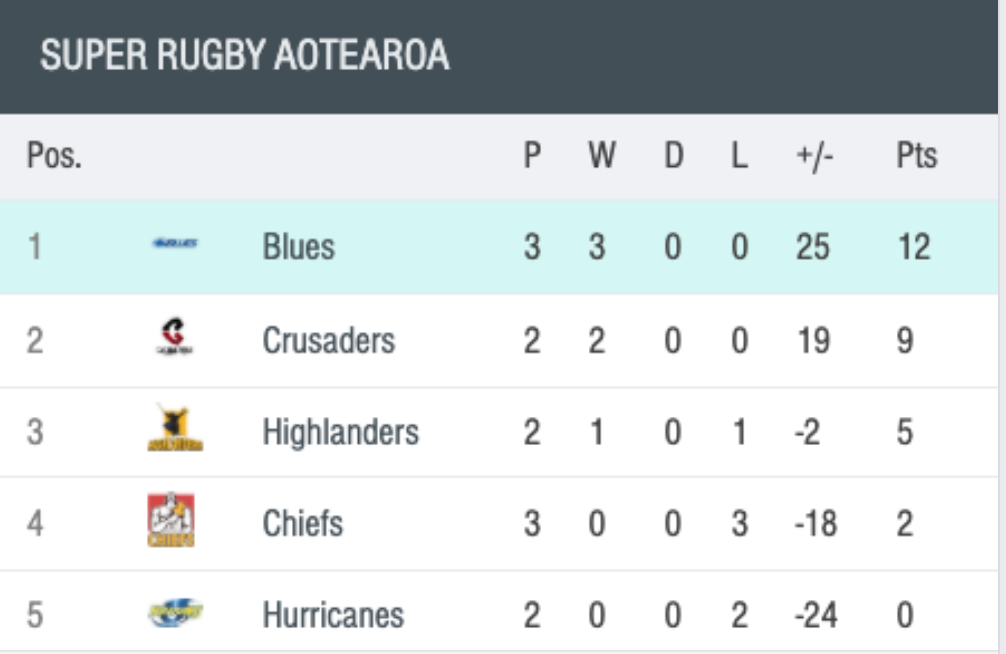Click the Hurricanes team logo
The height and width of the screenshot is (654, 1006).
(175, 614)
